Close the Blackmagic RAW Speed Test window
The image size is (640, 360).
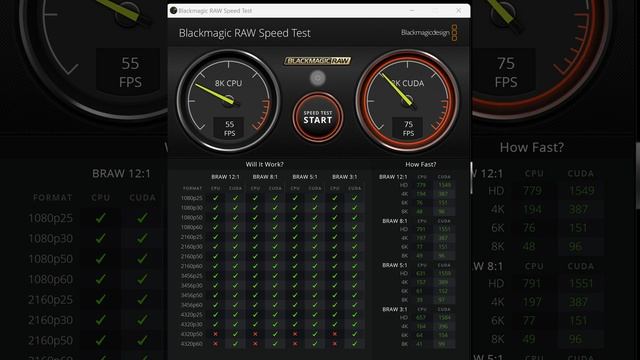[458, 11]
